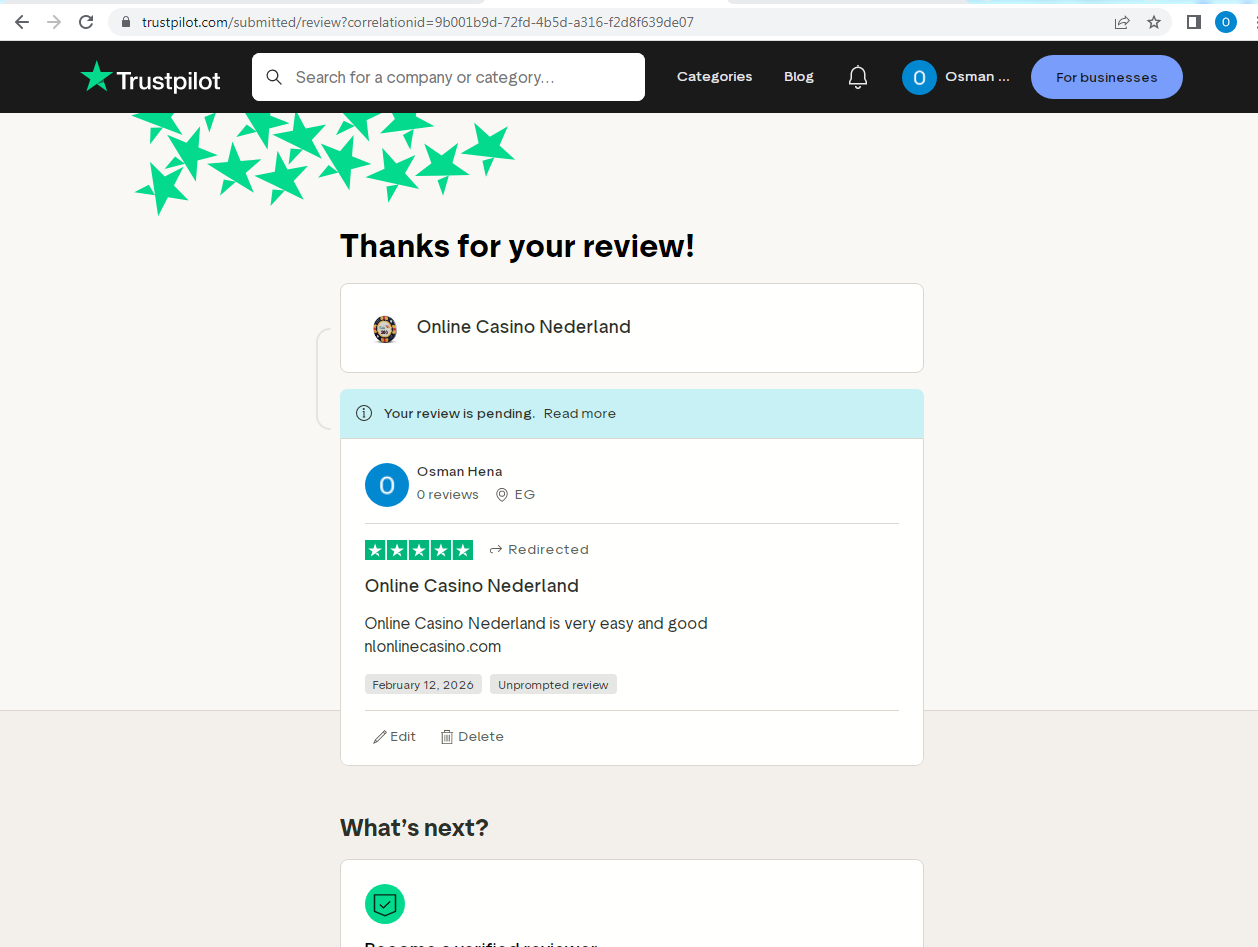
Task: Click the pencil icon next to Edit
Action: click(x=380, y=737)
